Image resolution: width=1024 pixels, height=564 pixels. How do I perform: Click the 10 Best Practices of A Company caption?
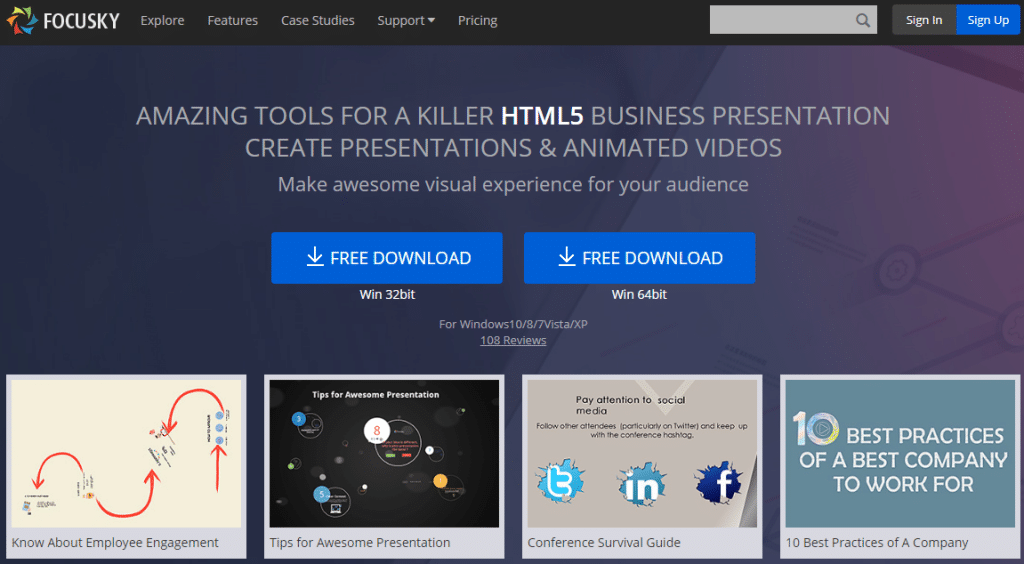[x=876, y=542]
